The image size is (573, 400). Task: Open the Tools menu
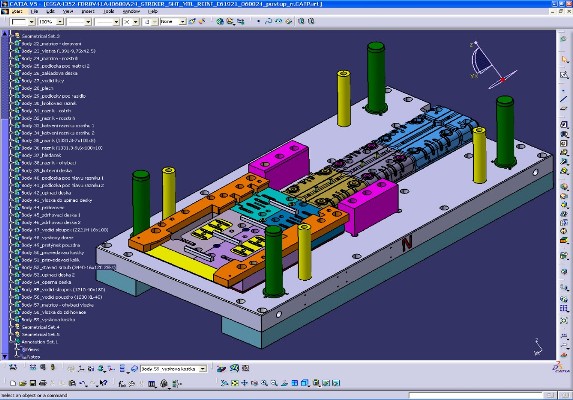point(109,12)
